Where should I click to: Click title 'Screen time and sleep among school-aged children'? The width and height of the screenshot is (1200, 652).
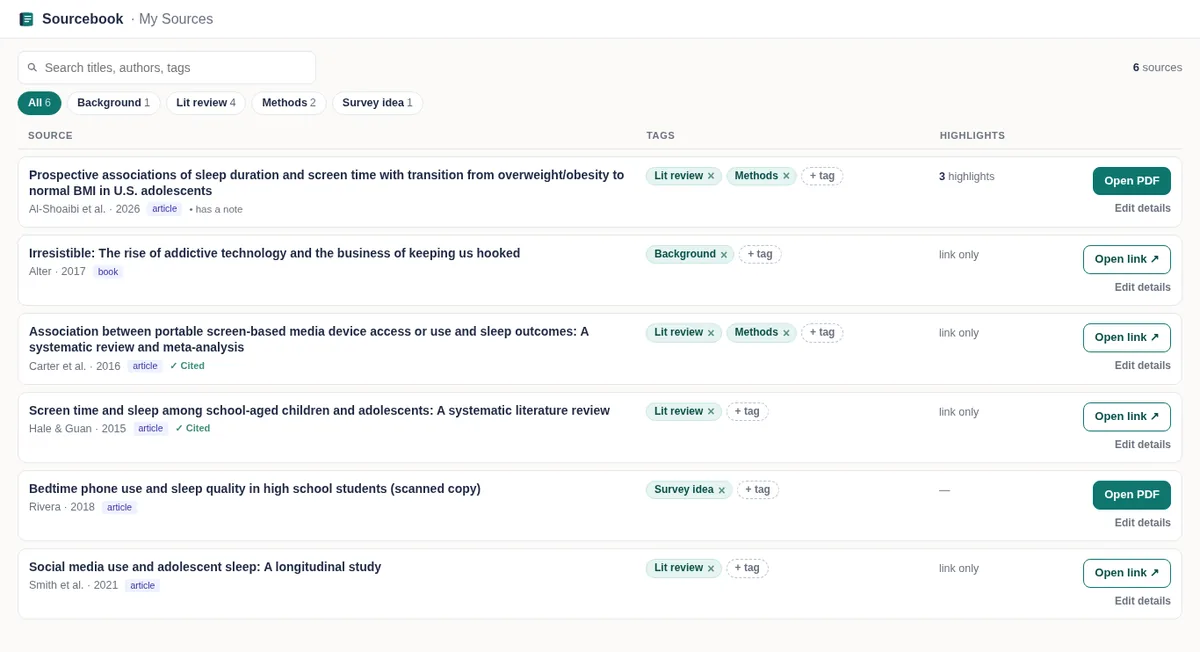(319, 410)
